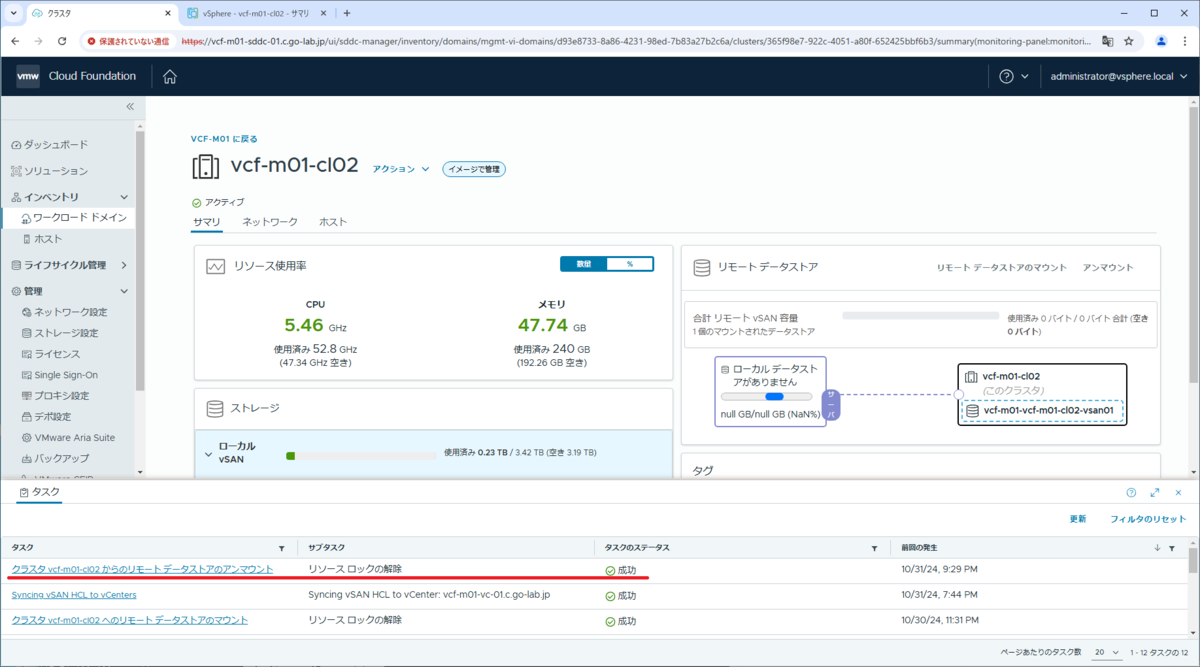Viewport: 1200px width, 667px height.
Task: Filter the 前回の発生 column
Action: pos(1172,548)
